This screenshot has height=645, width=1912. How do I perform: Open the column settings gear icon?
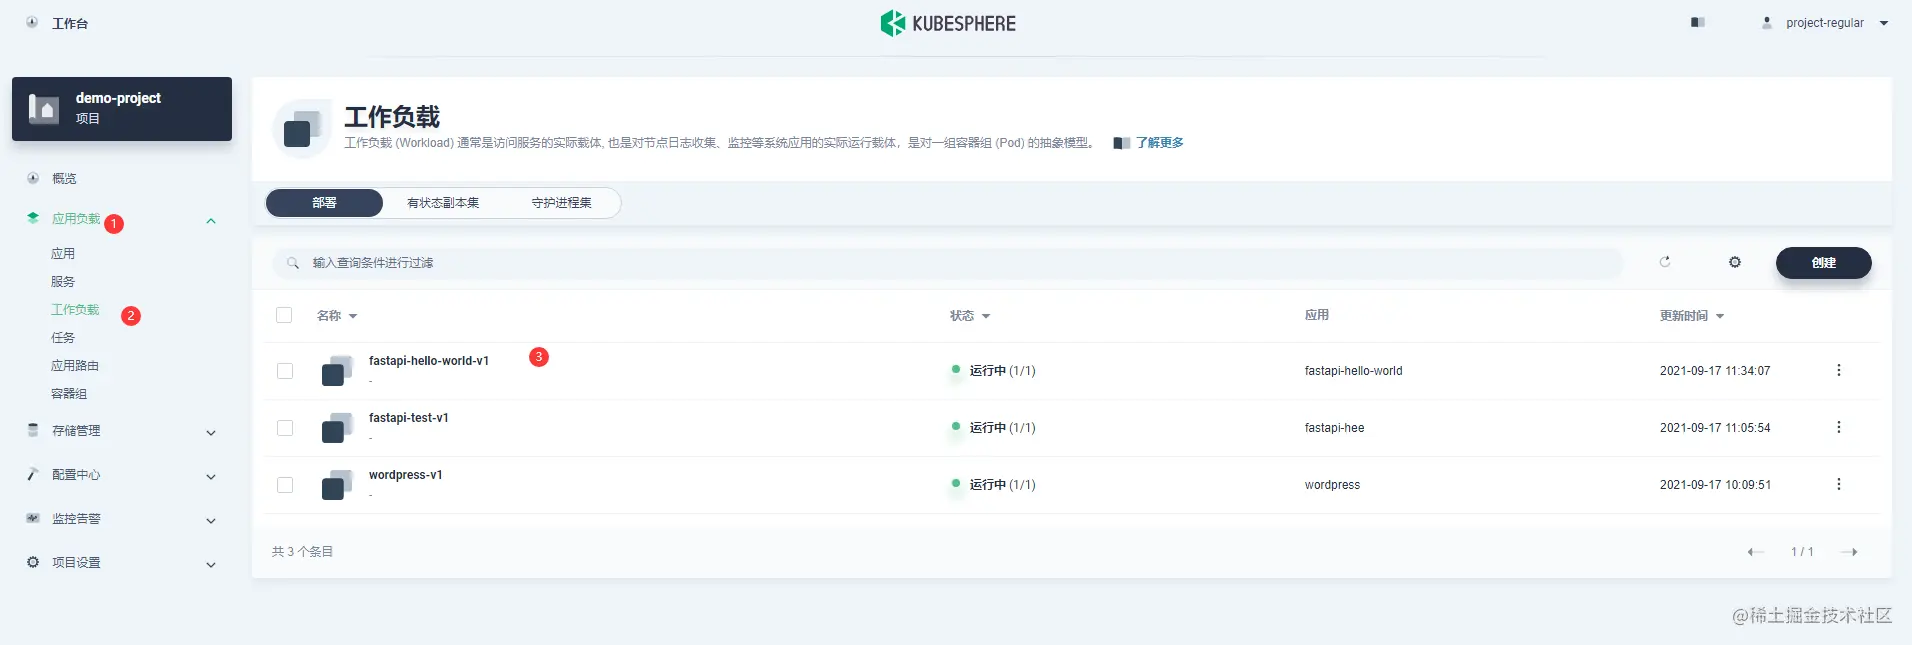[1735, 262]
